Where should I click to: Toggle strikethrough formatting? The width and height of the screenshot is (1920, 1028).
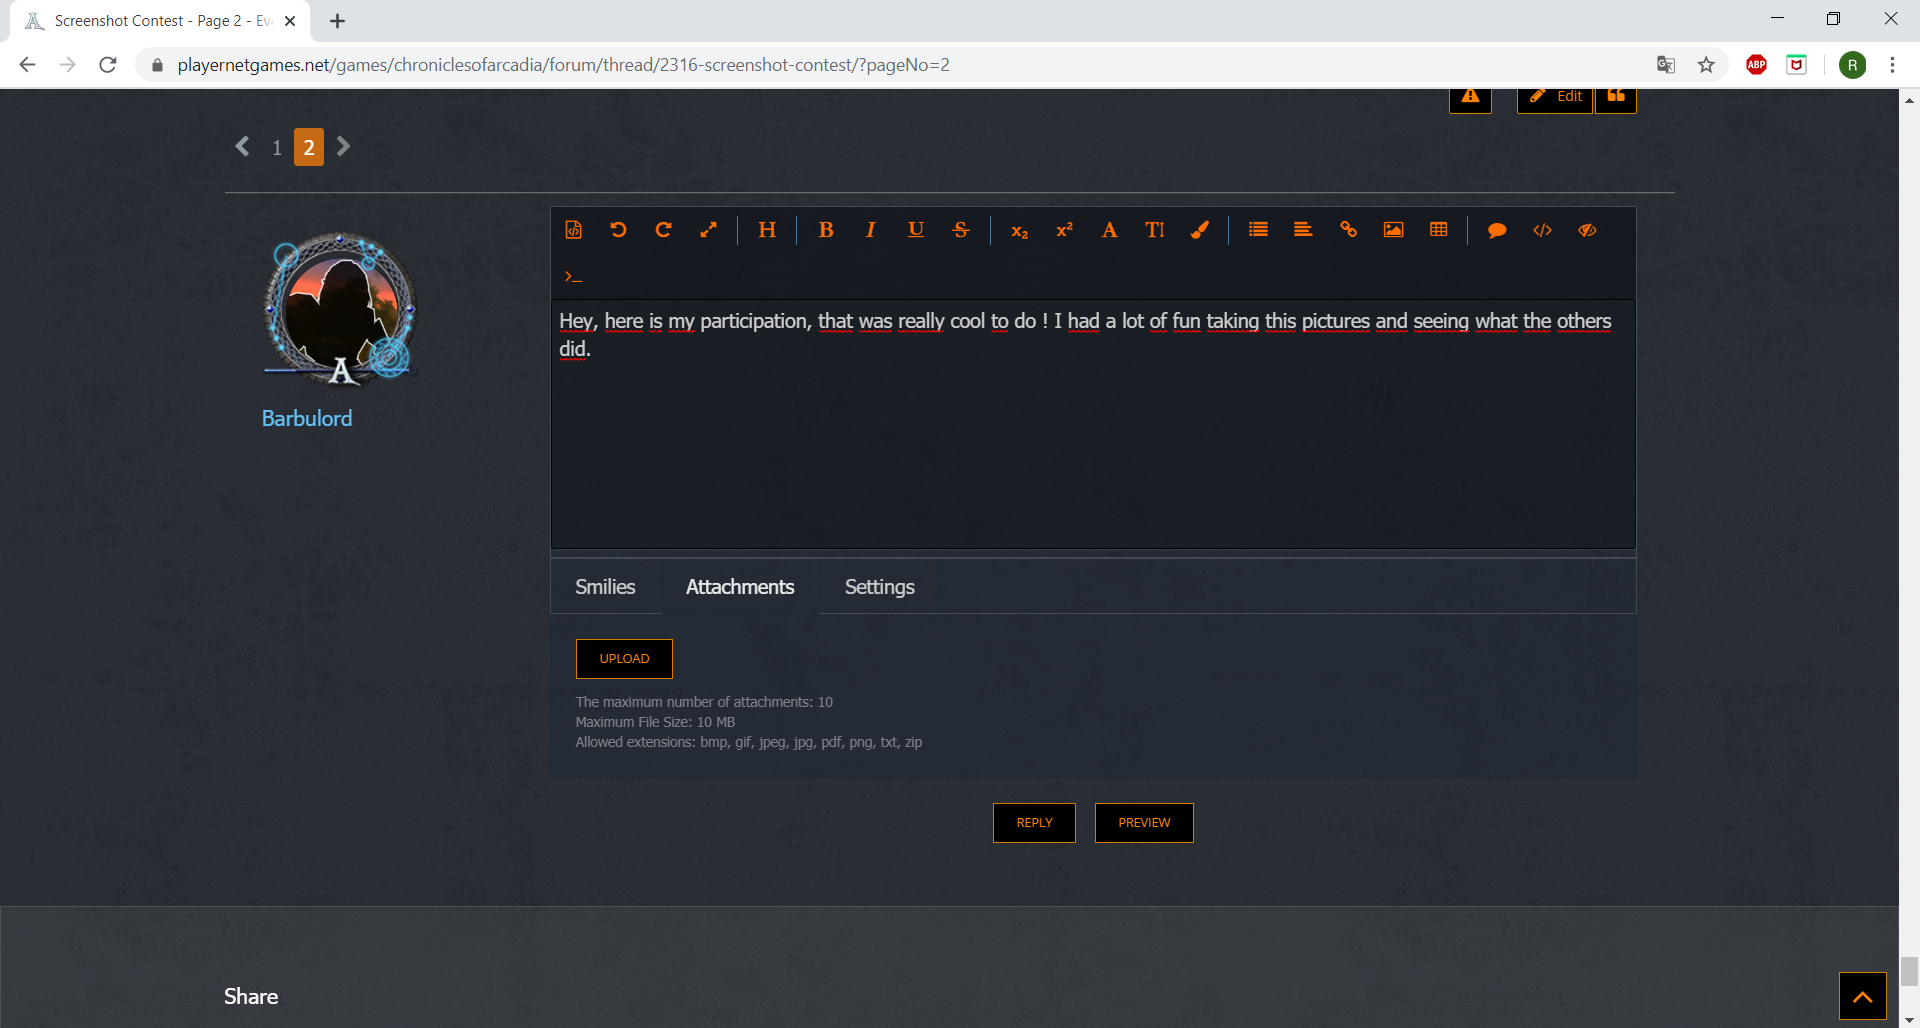click(961, 230)
